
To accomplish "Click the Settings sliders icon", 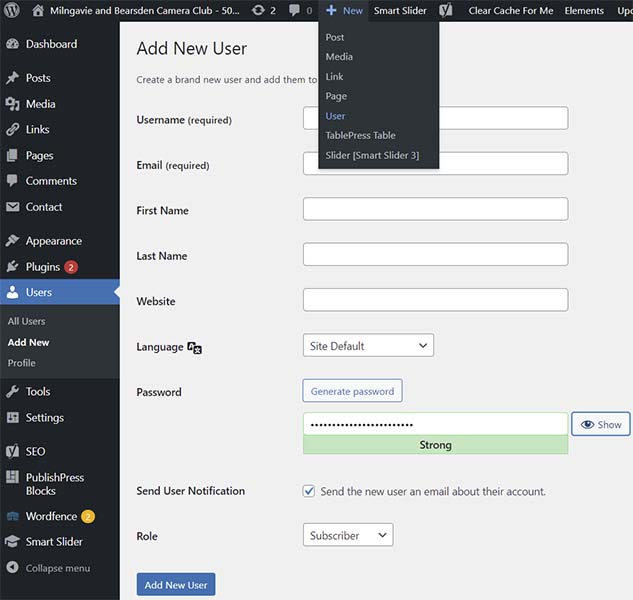I will [x=13, y=417].
